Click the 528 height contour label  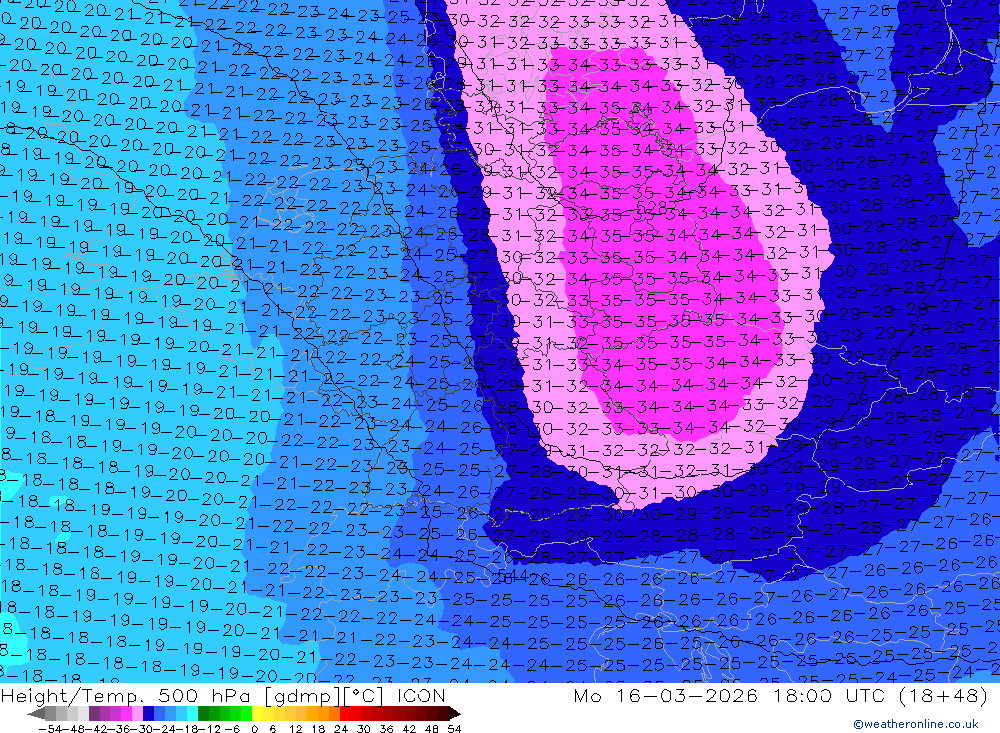coord(652,207)
